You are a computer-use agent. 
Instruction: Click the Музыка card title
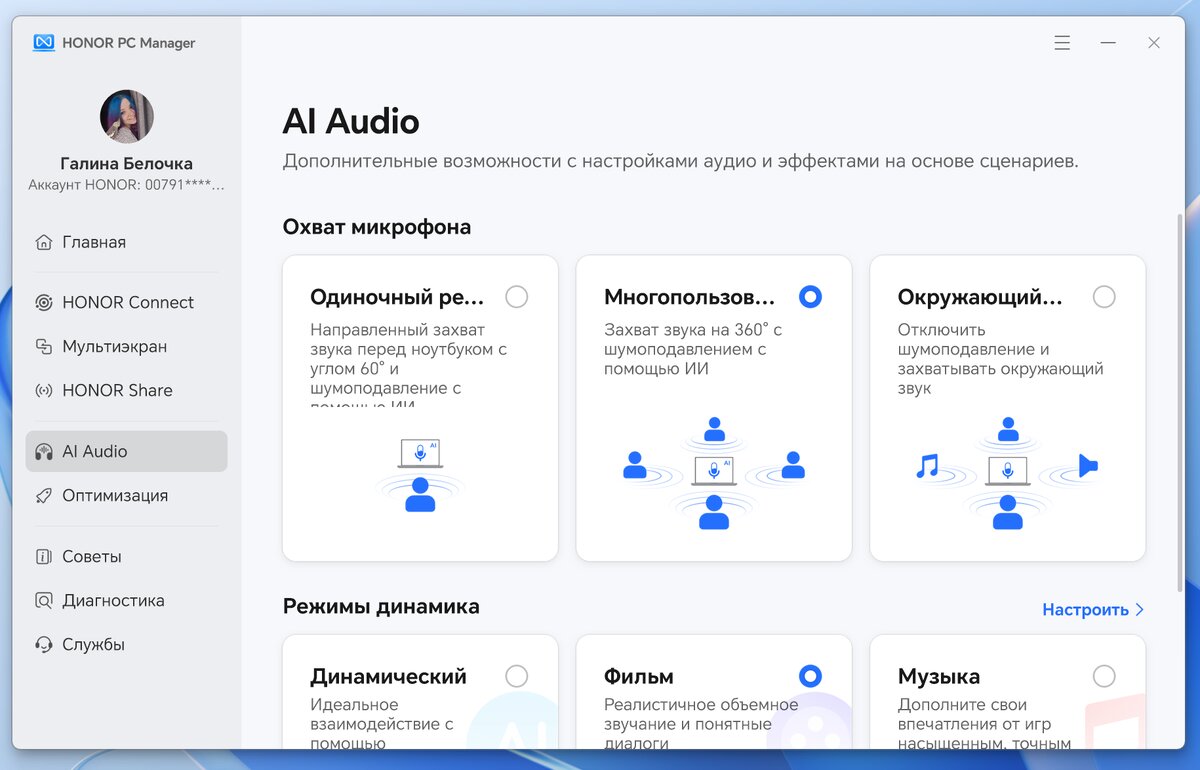939,677
